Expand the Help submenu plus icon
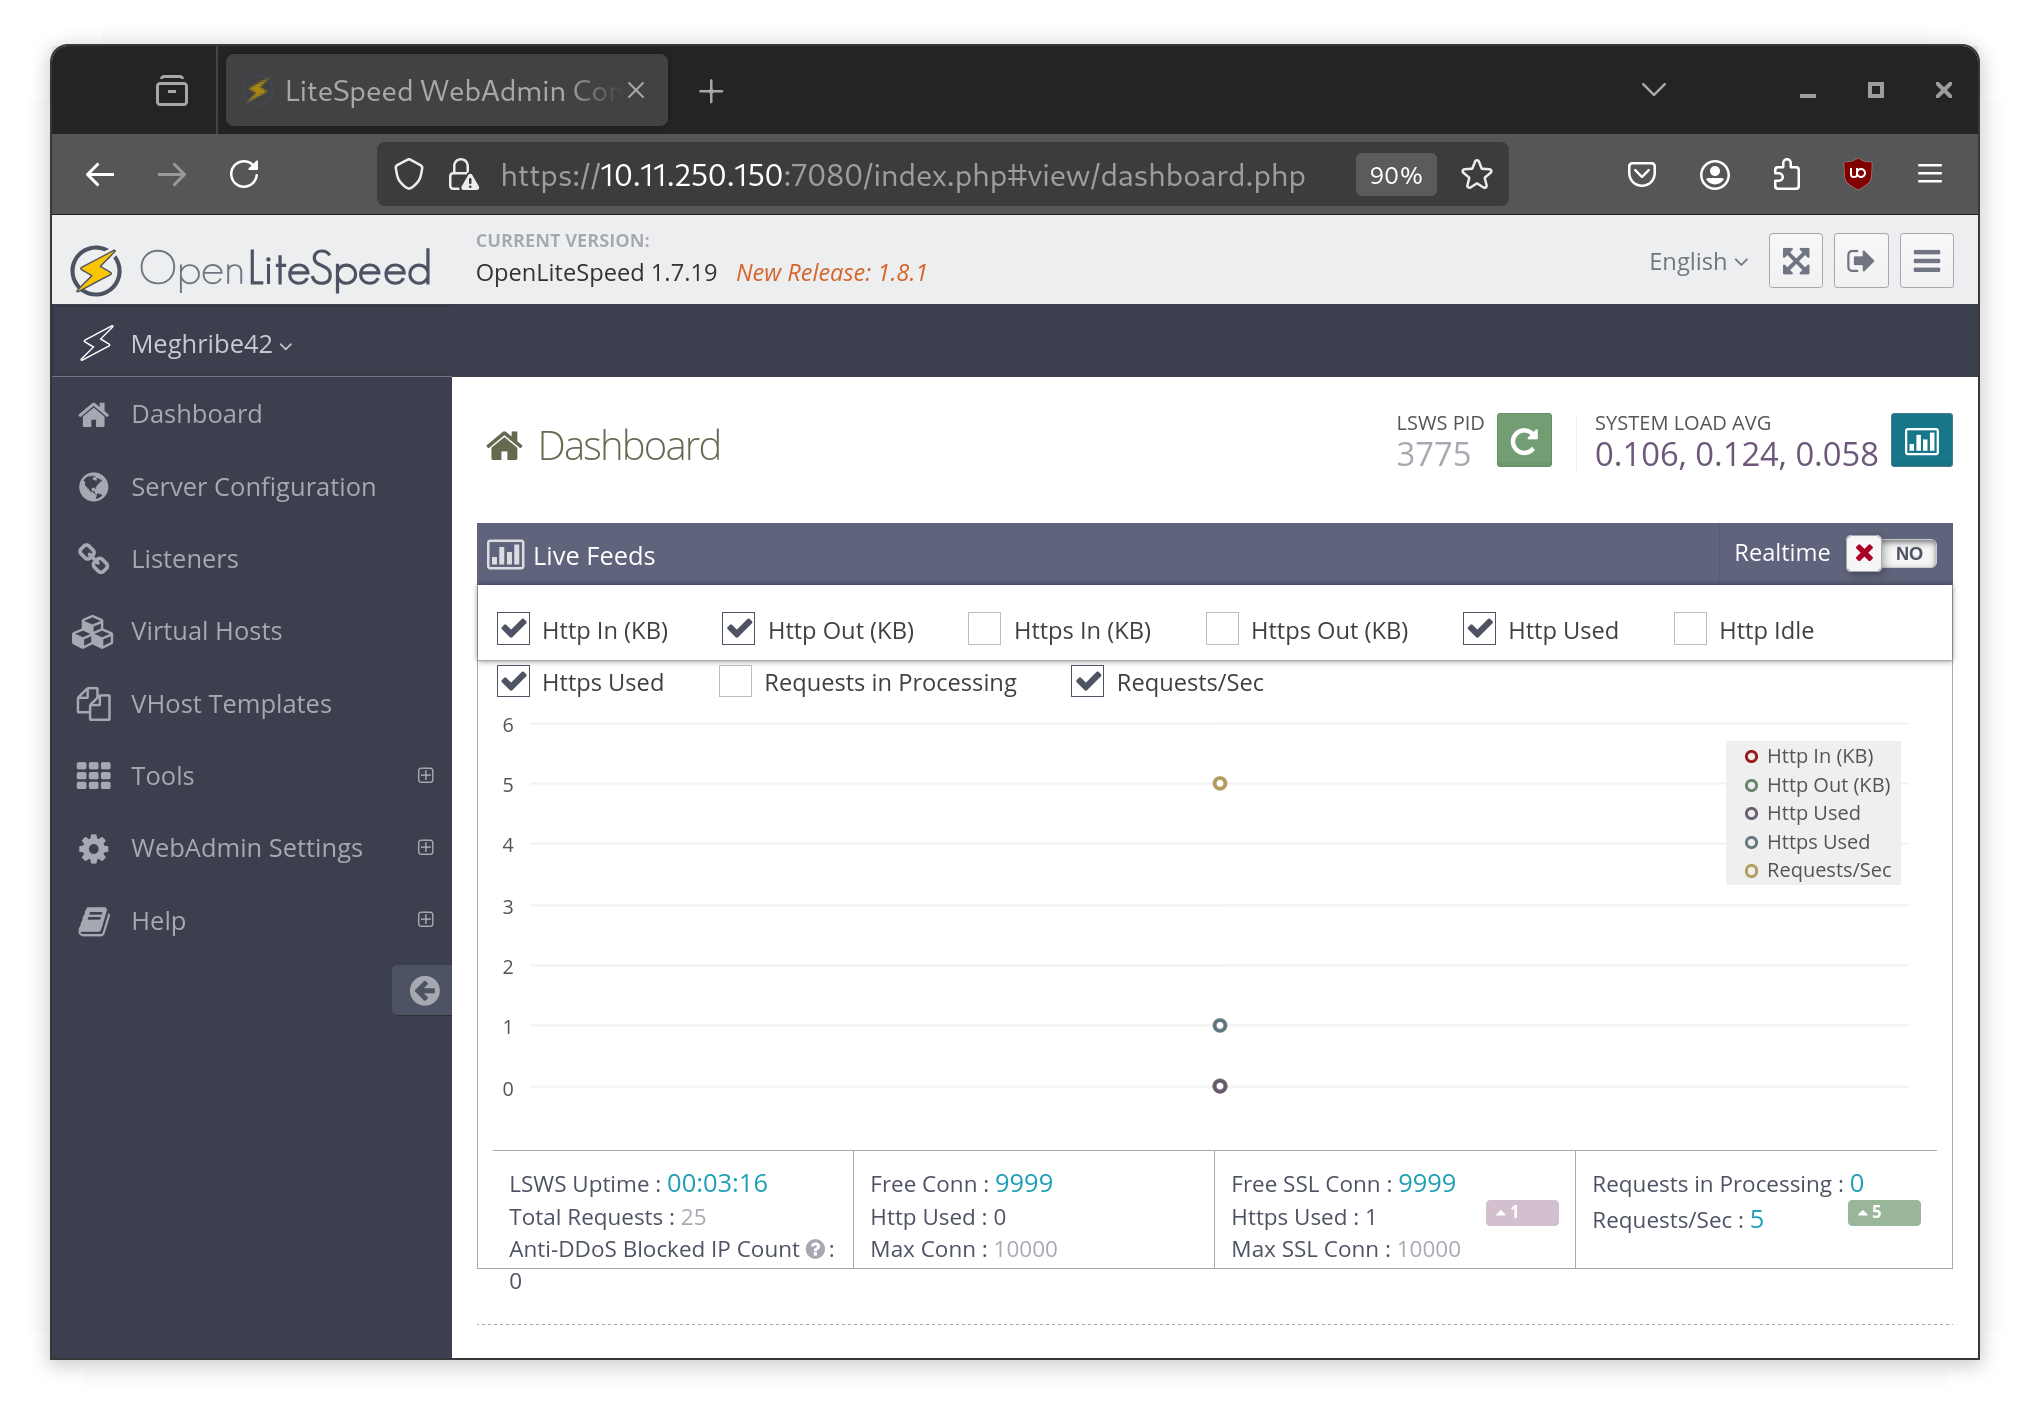2030x1416 pixels. coord(426,920)
